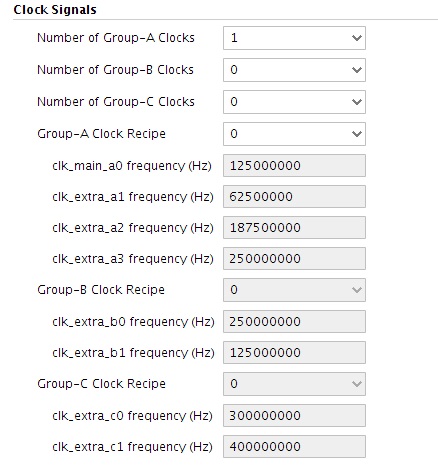The height and width of the screenshot is (465, 438).
Task: Click the clk_extra_c1 frequency field
Action: coord(294,447)
